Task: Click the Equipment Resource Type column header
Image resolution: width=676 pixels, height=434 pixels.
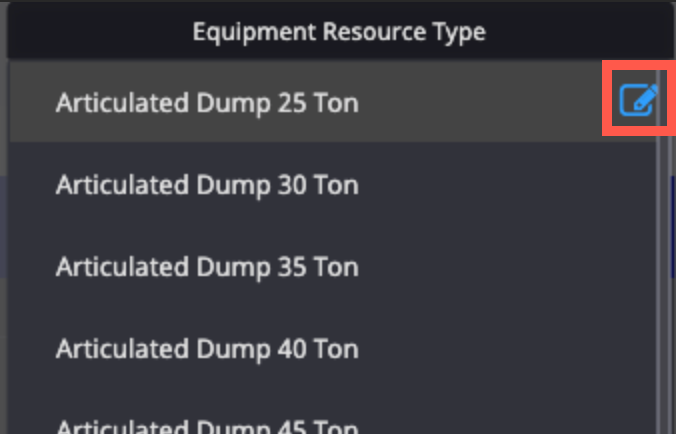Action: [x=339, y=31]
